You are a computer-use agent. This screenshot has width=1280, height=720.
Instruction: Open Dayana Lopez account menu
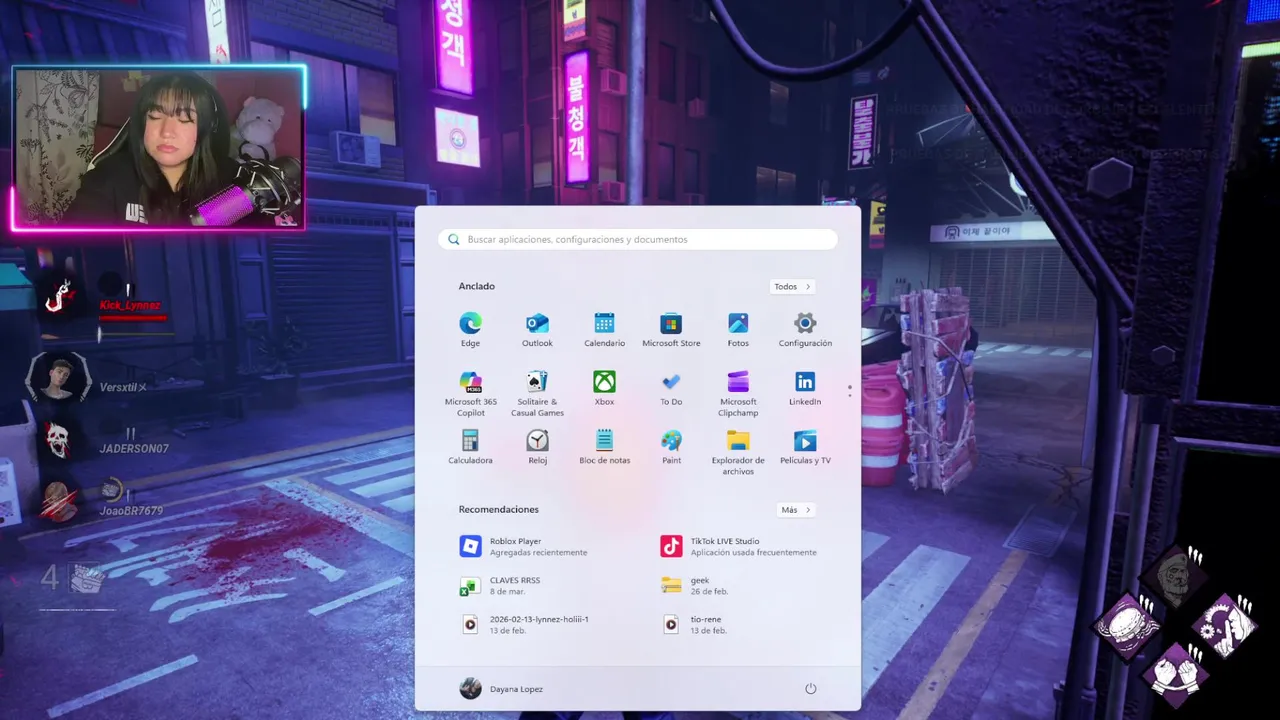pyautogui.click(x=501, y=689)
